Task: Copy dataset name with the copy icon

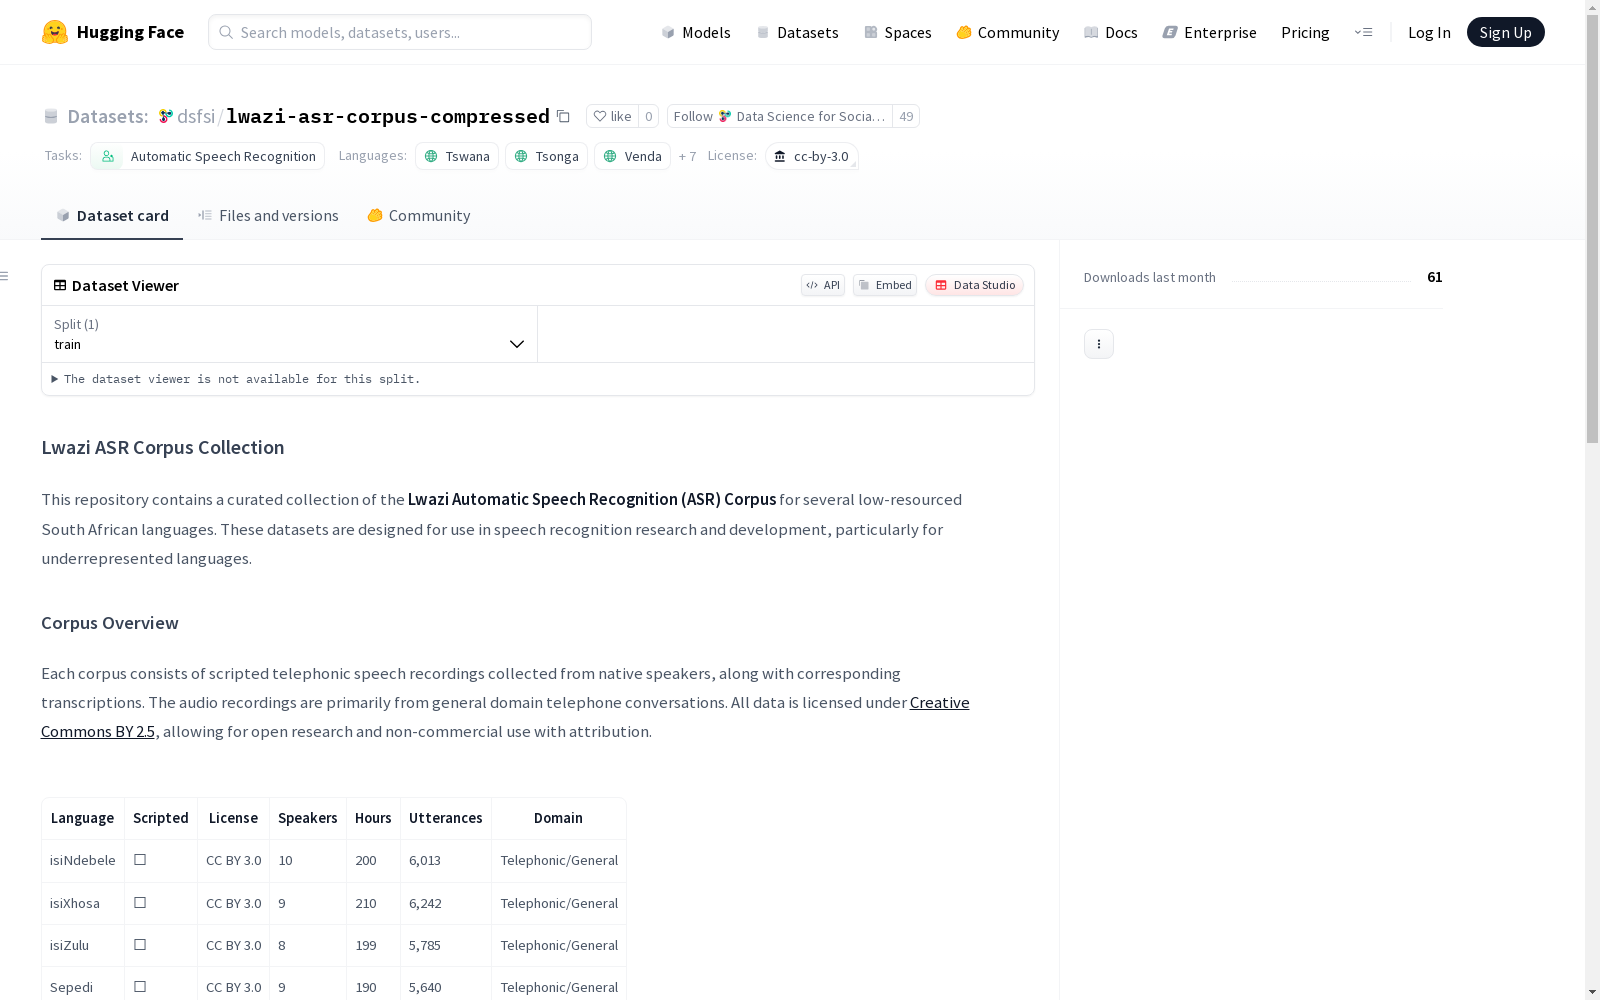Action: coord(563,116)
